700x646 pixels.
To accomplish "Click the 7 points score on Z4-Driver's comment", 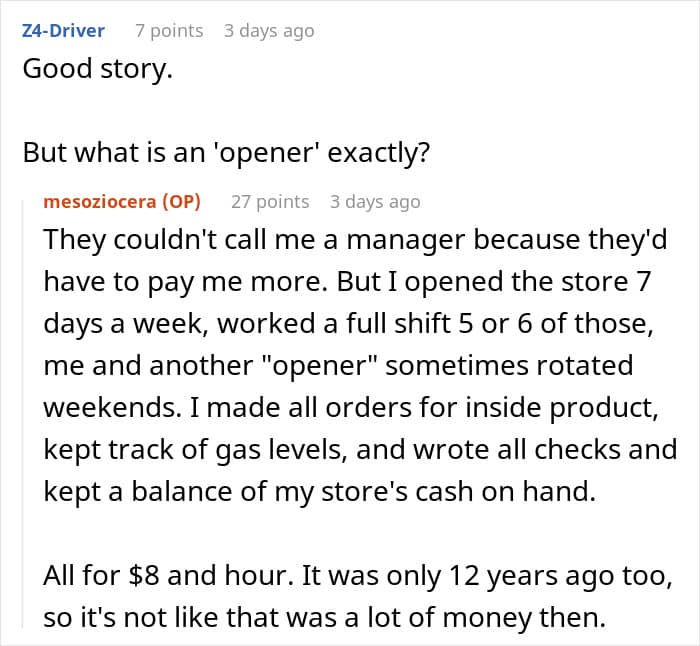I will 169,31.
